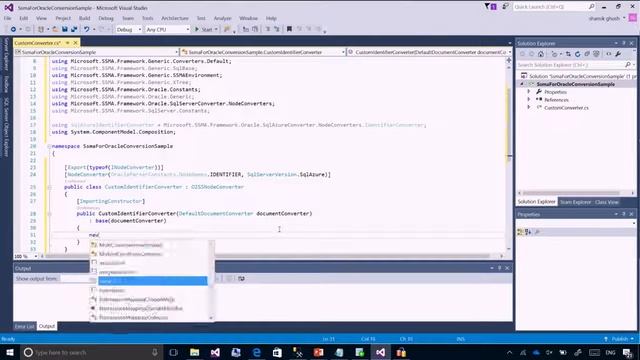Click the taskbar search box
Screen dimensions: 640x360
(91, 352)
